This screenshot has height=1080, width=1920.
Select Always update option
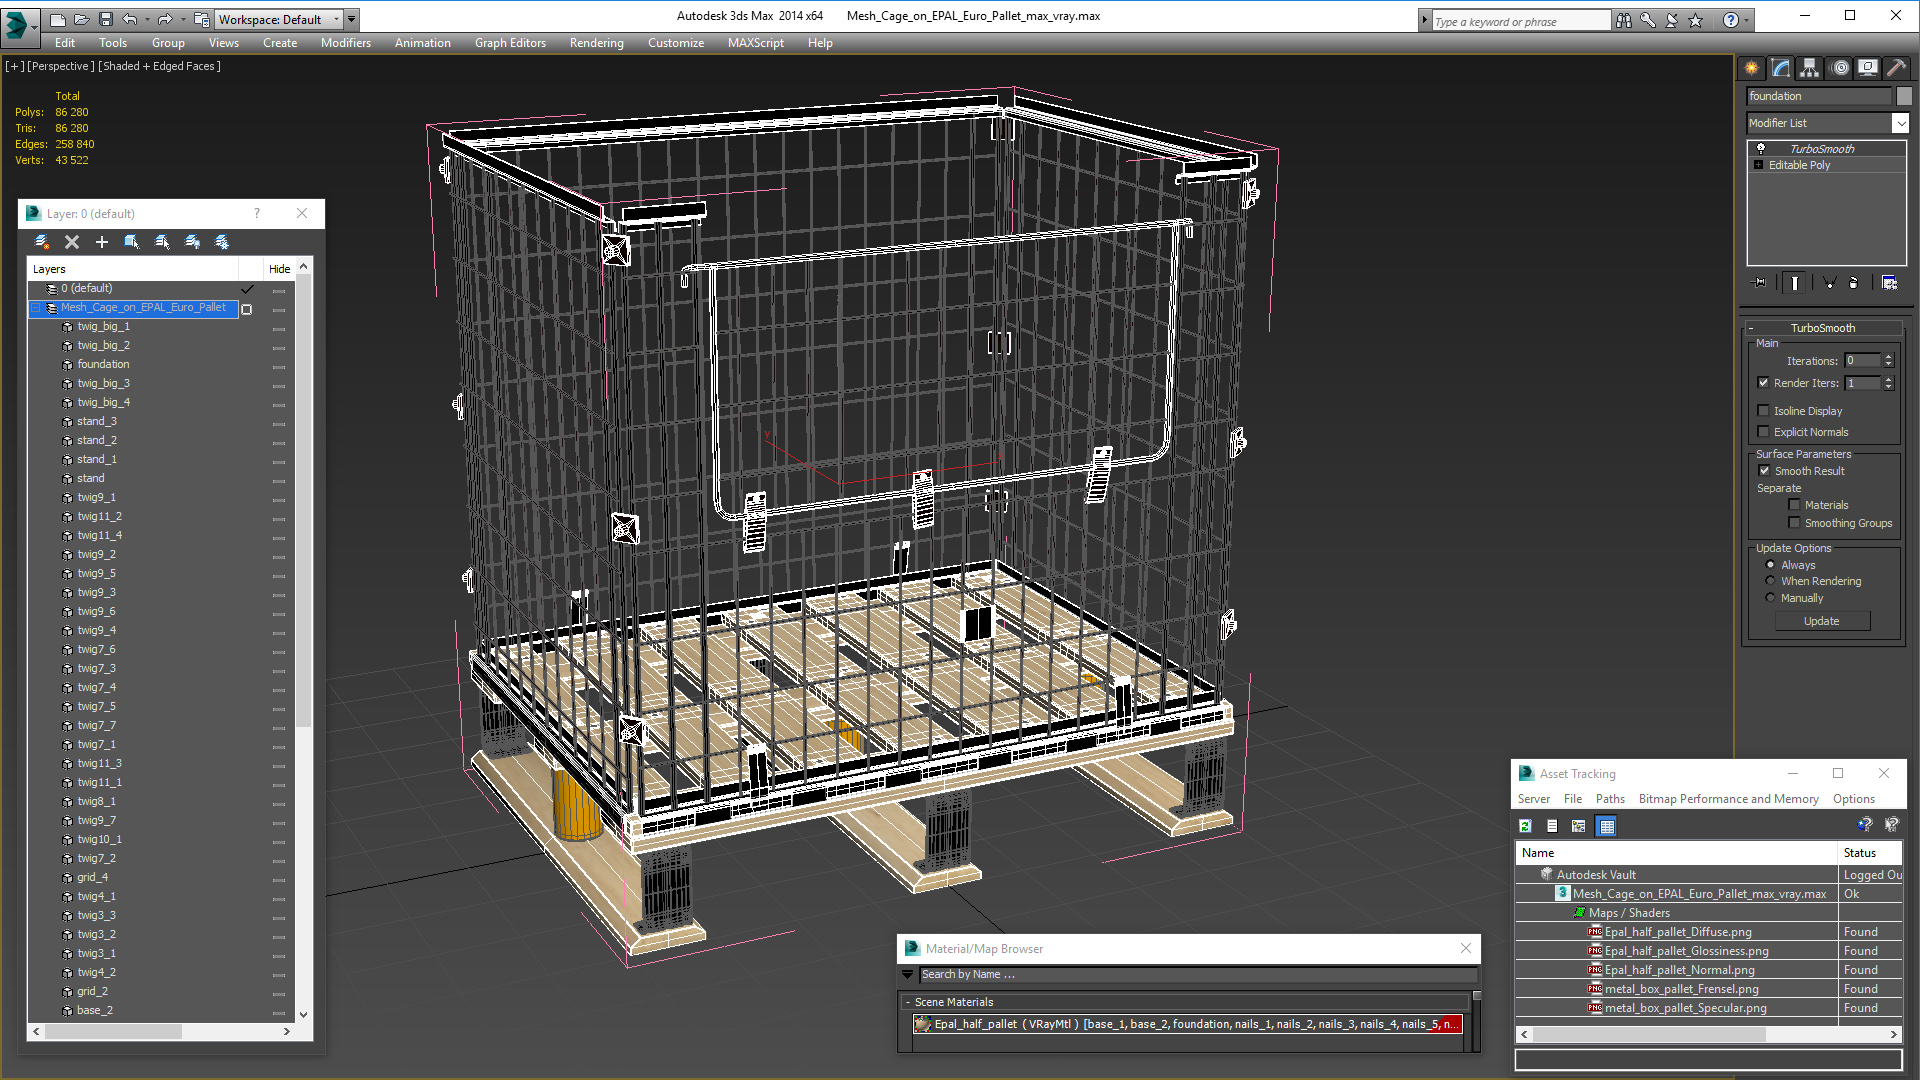1770,565
